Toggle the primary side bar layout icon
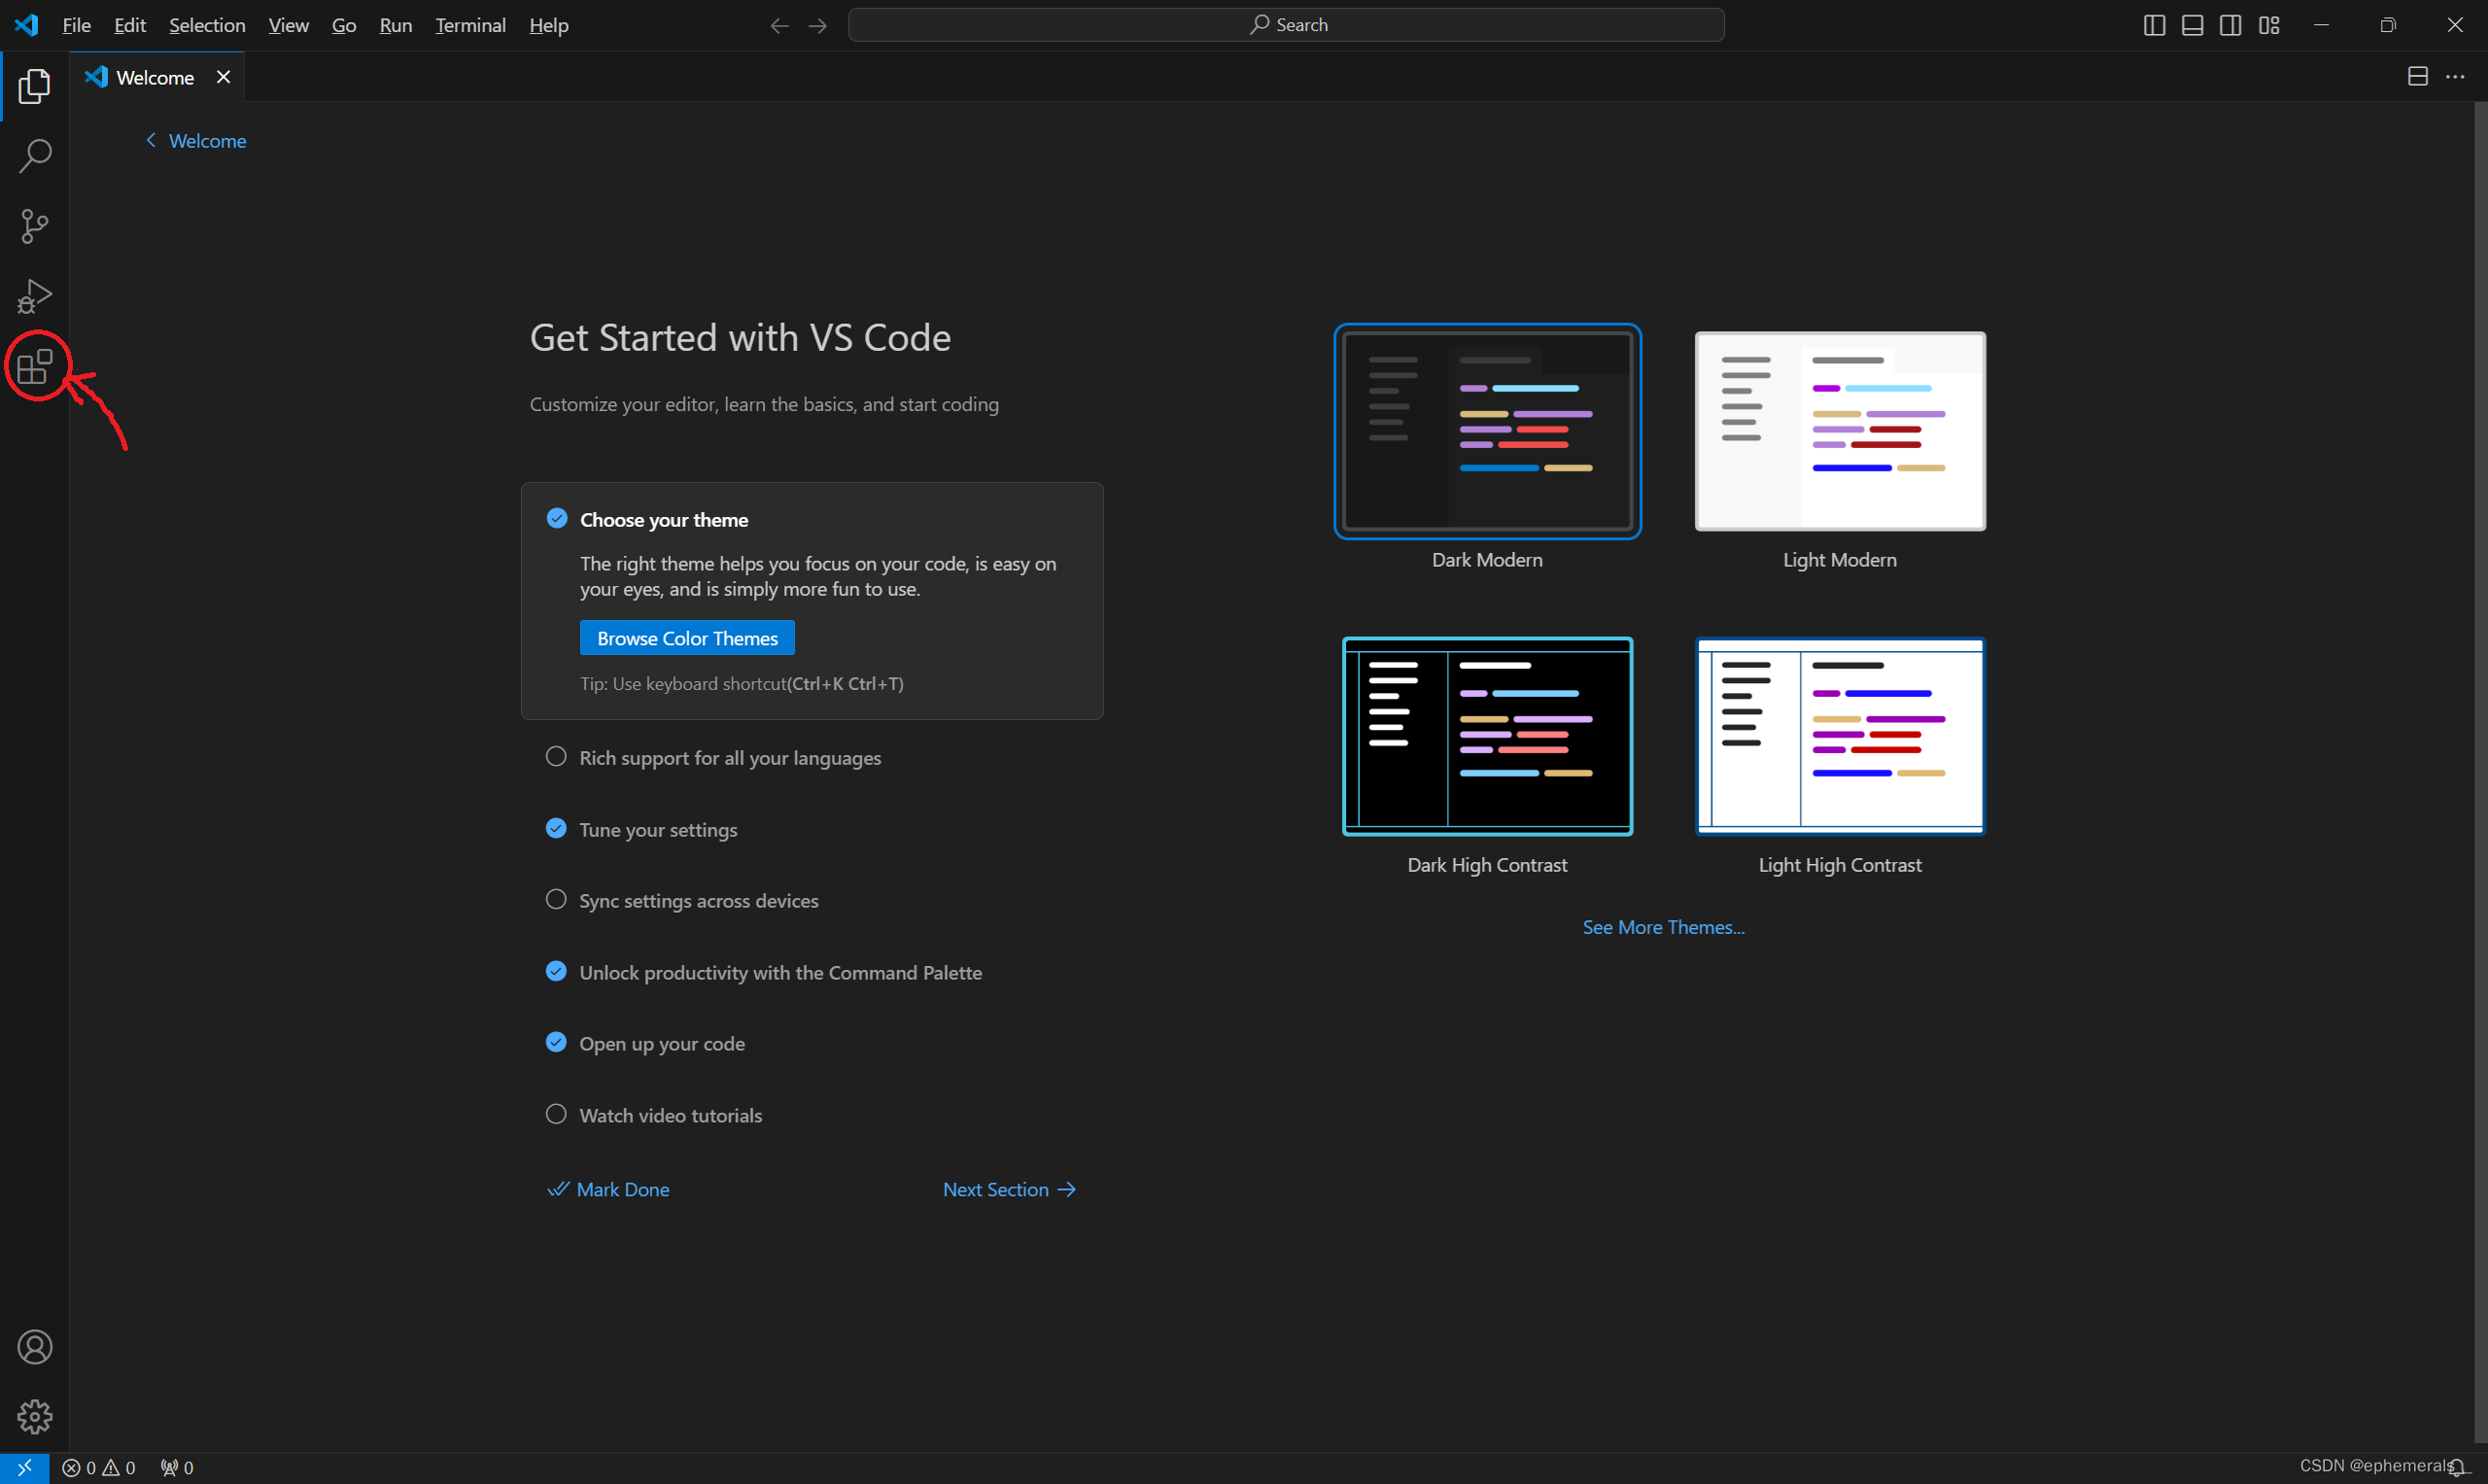Image resolution: width=2488 pixels, height=1484 pixels. point(2154,25)
